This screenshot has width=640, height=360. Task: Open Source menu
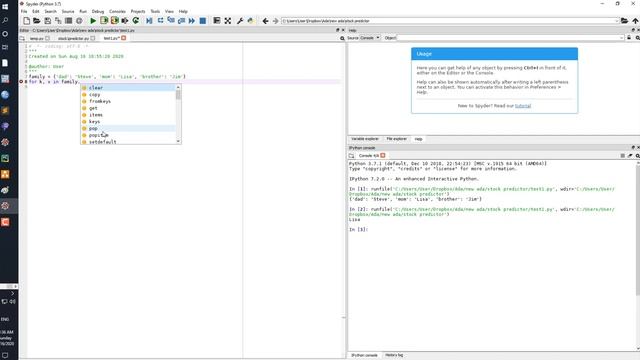[x=68, y=11]
